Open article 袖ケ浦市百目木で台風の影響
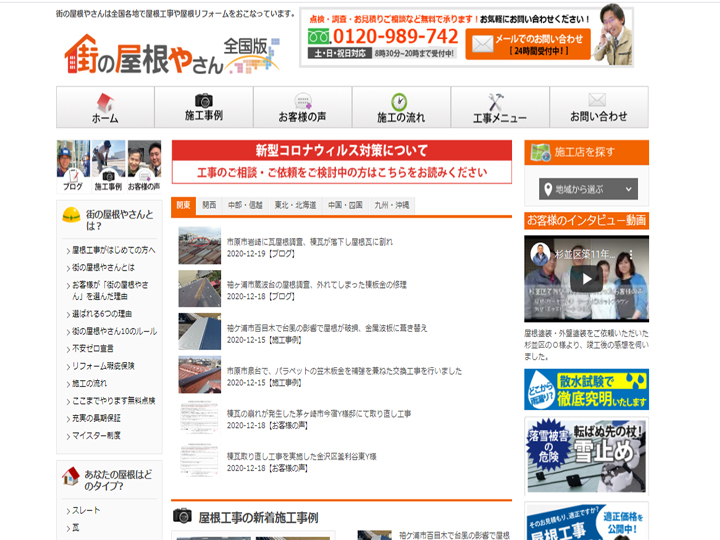 click(x=327, y=328)
